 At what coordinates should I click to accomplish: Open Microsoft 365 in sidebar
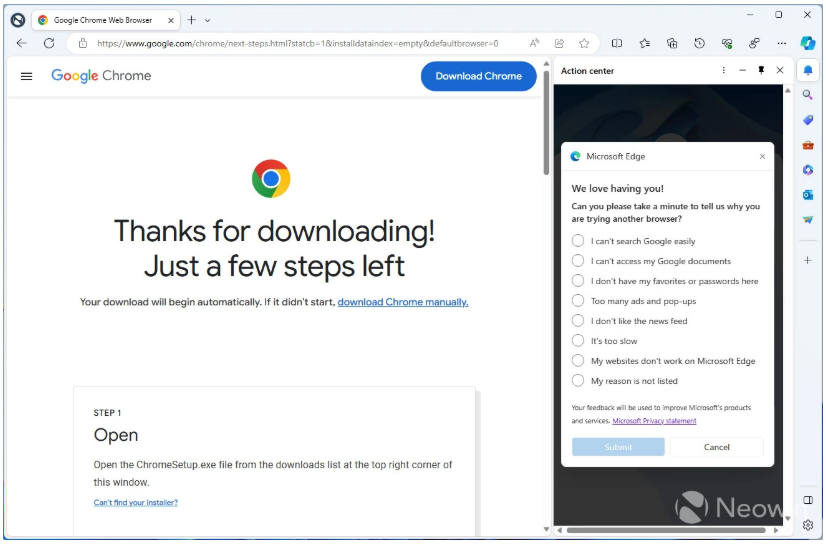tap(808, 170)
